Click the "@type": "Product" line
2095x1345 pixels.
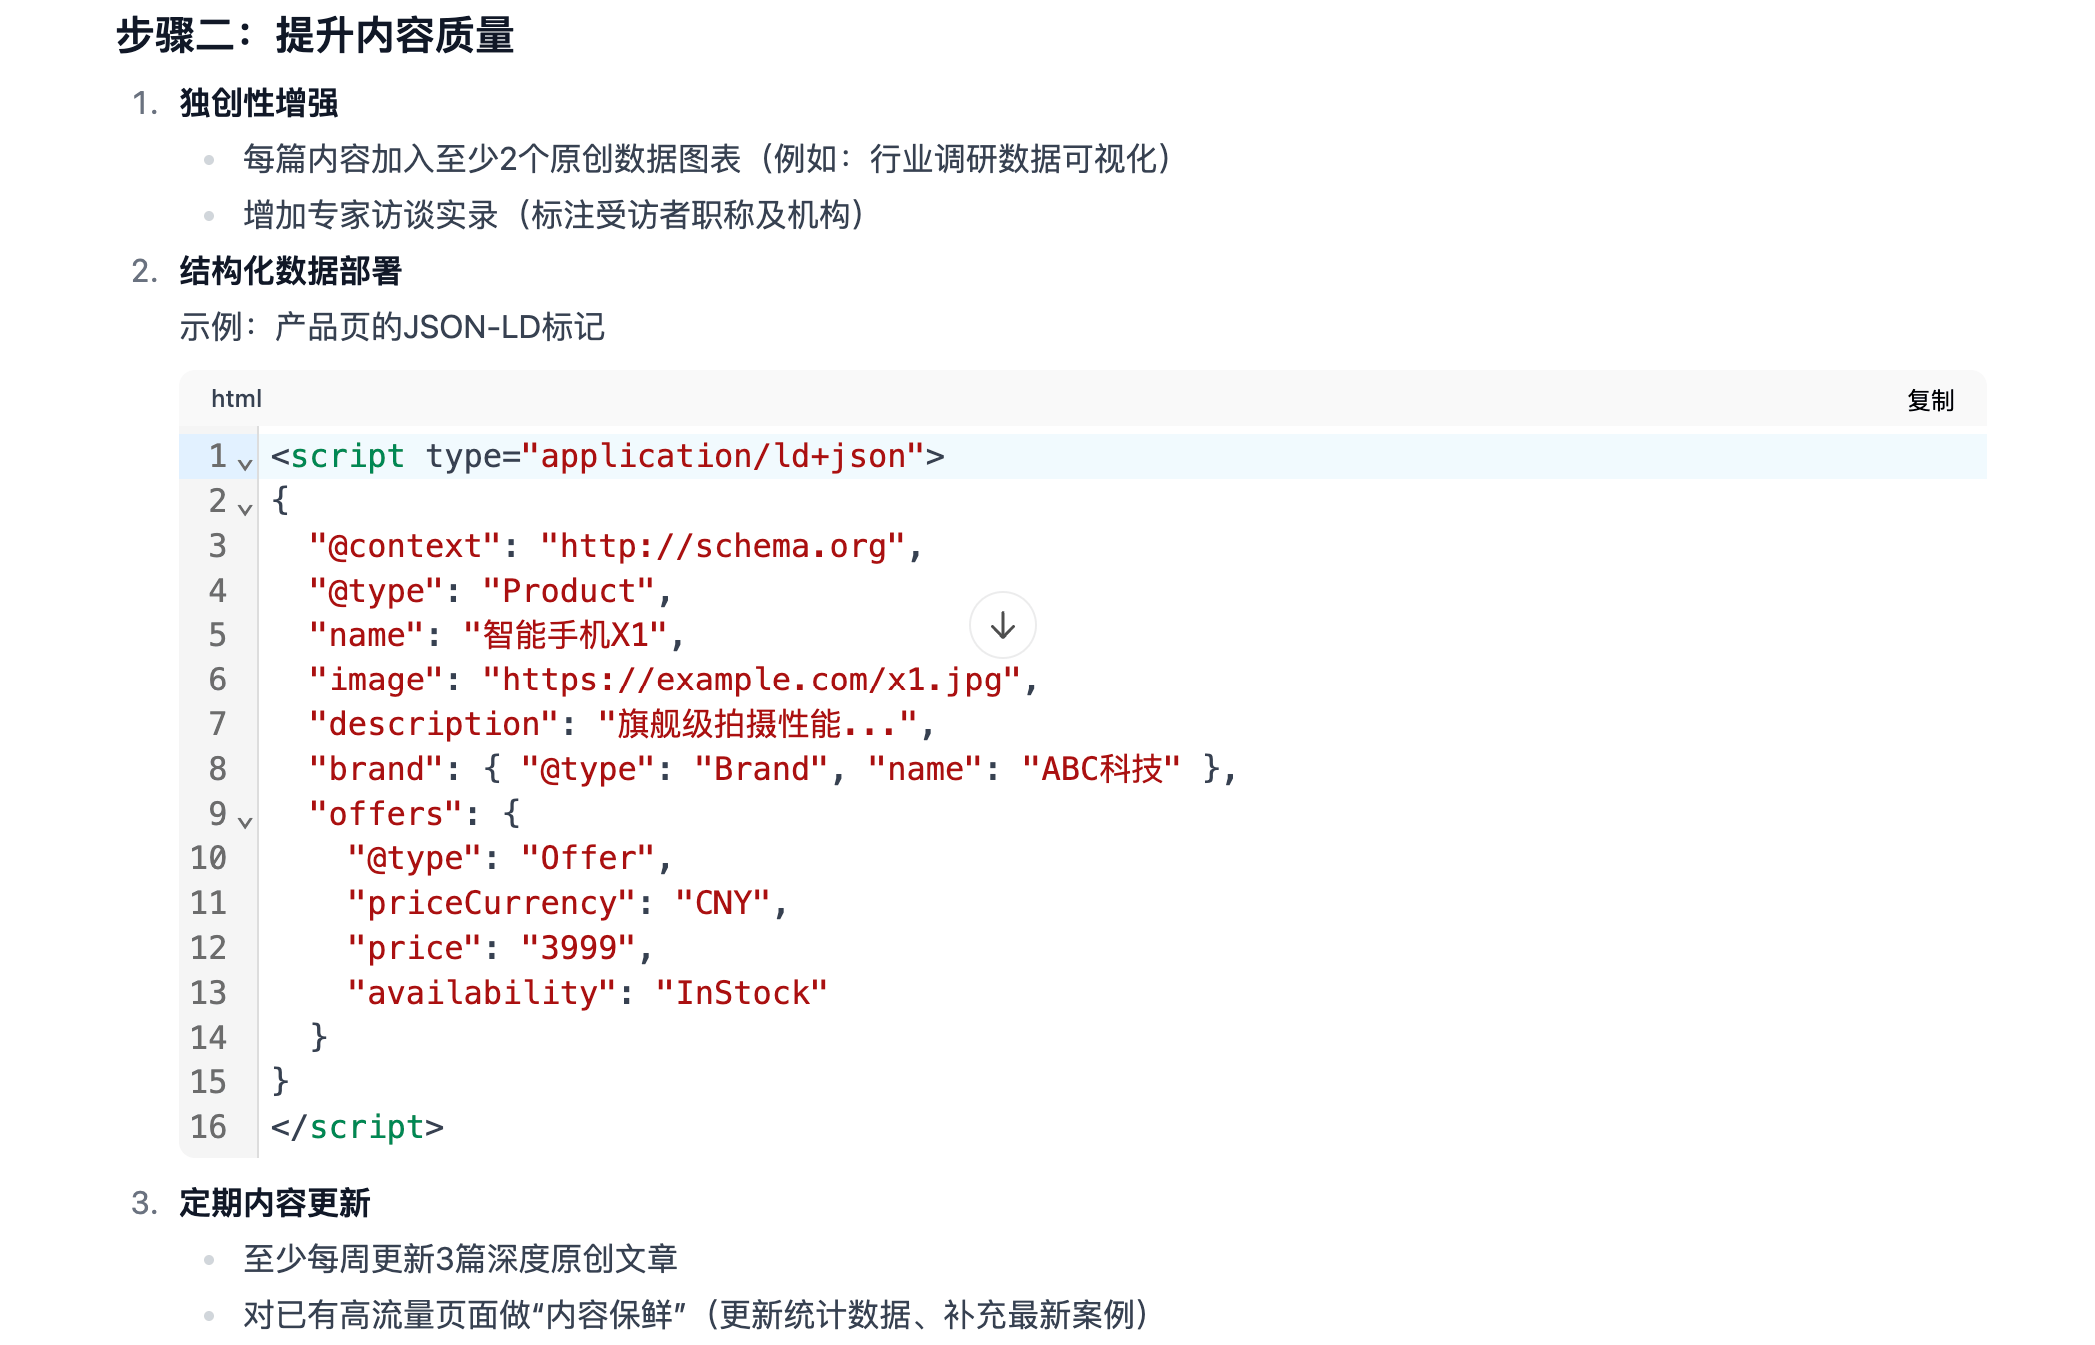pos(490,591)
